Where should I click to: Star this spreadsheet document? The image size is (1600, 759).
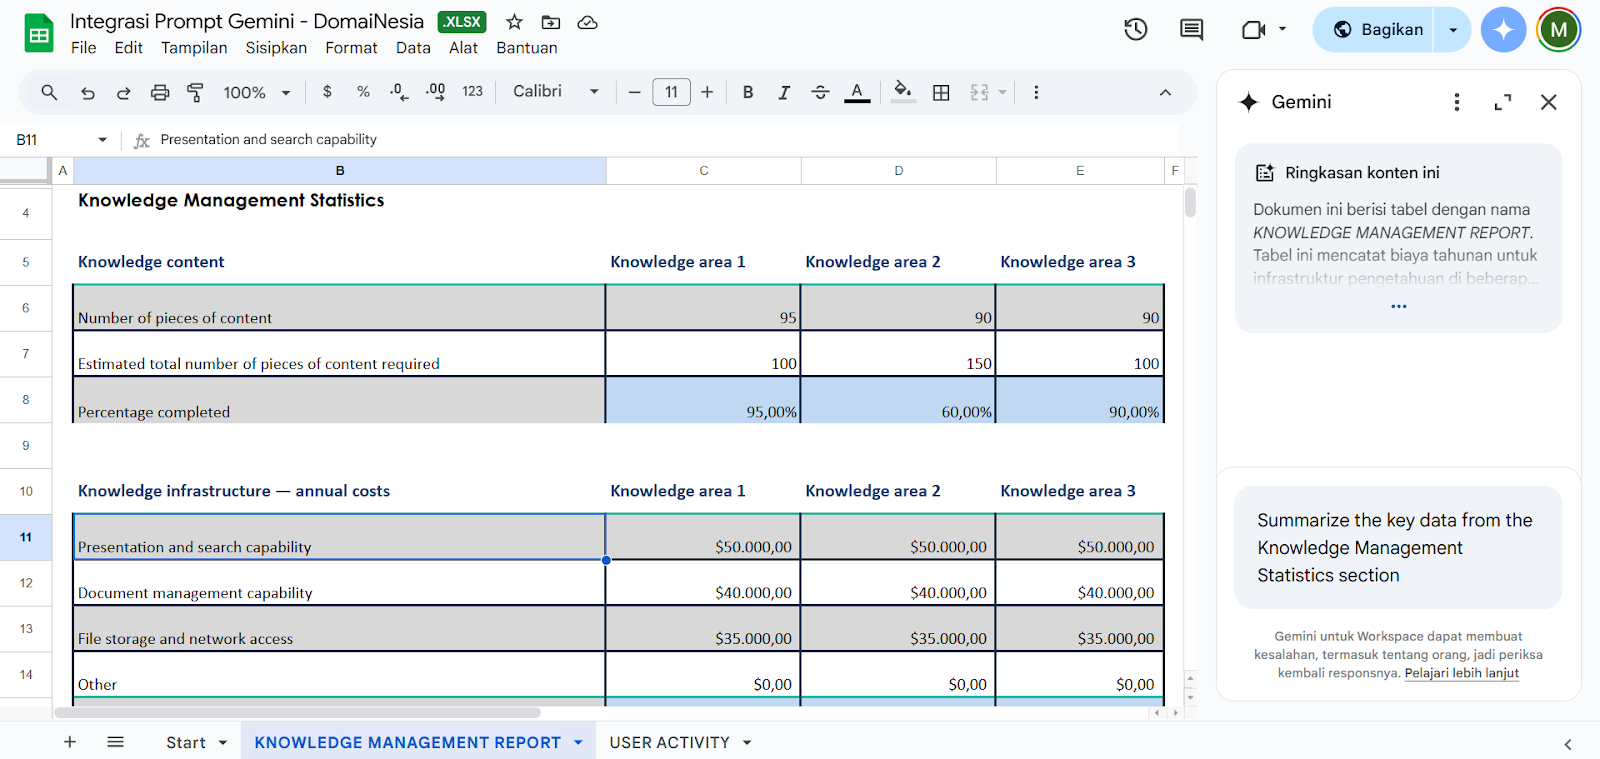[514, 22]
